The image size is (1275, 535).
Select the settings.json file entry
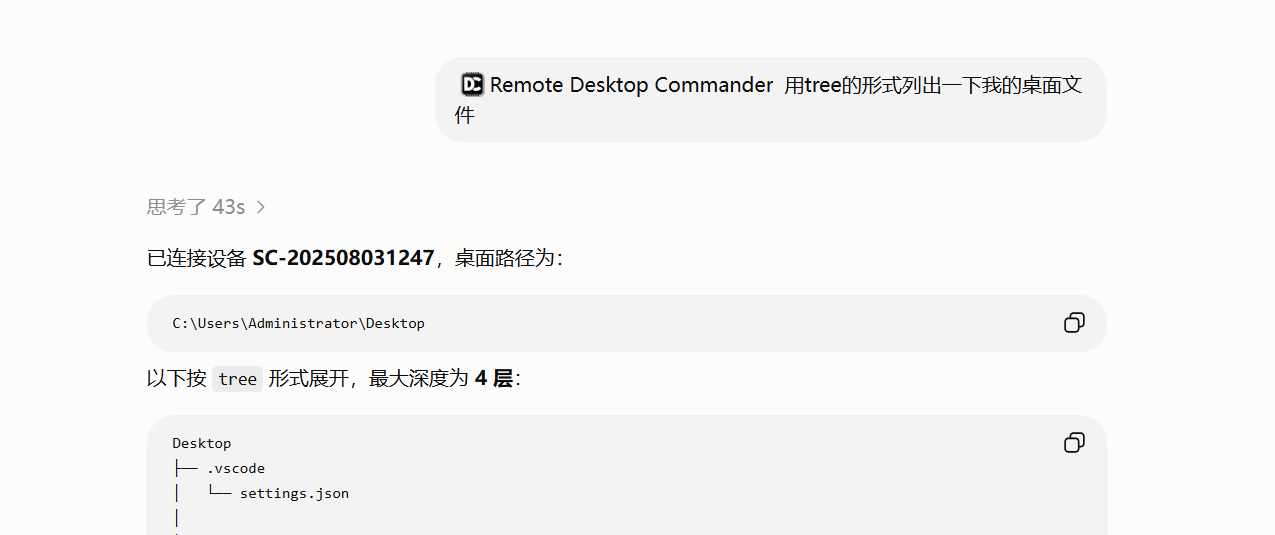click(294, 493)
